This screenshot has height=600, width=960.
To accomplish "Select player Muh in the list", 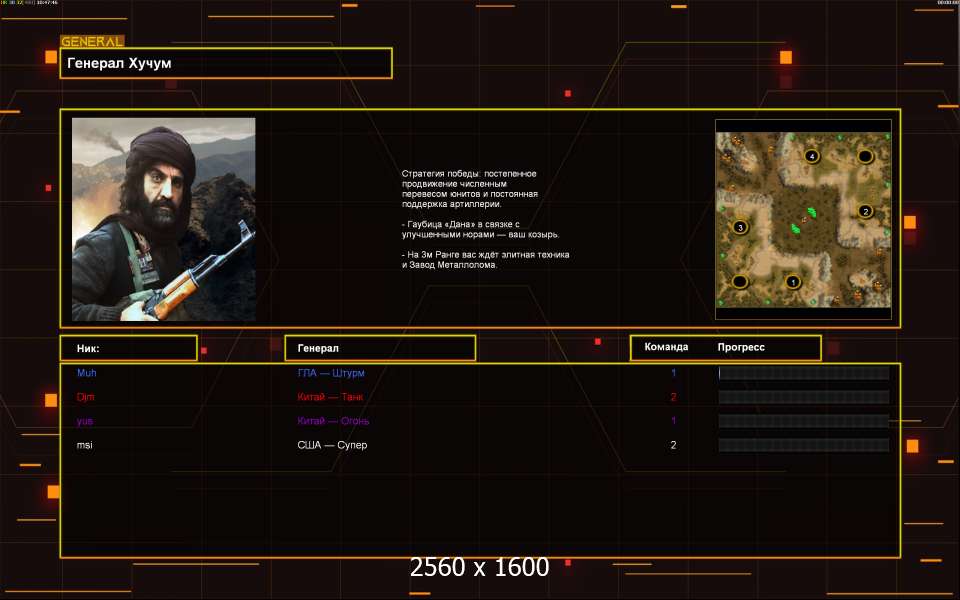I will (x=87, y=373).
